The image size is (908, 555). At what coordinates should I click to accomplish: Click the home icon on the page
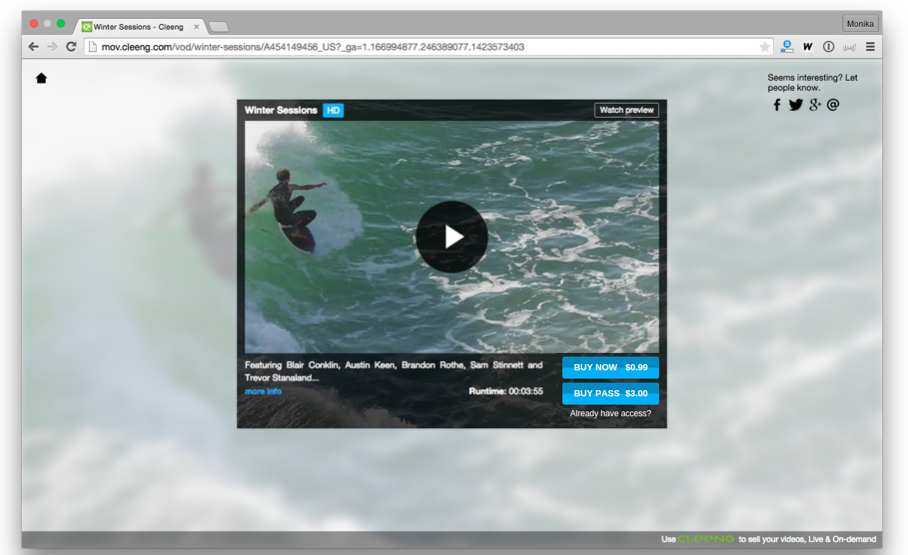[41, 78]
